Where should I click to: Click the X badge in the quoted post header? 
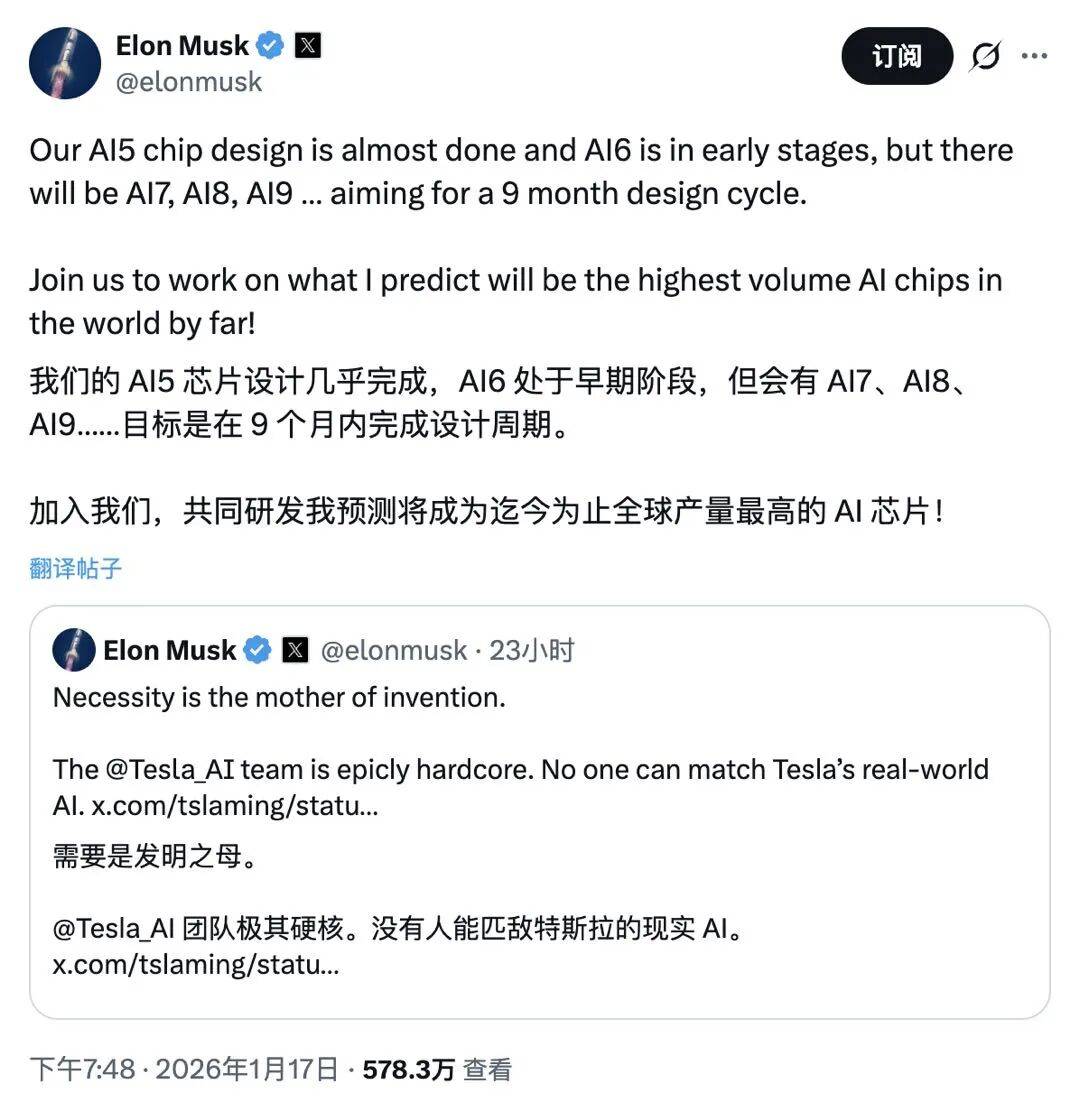coord(296,649)
